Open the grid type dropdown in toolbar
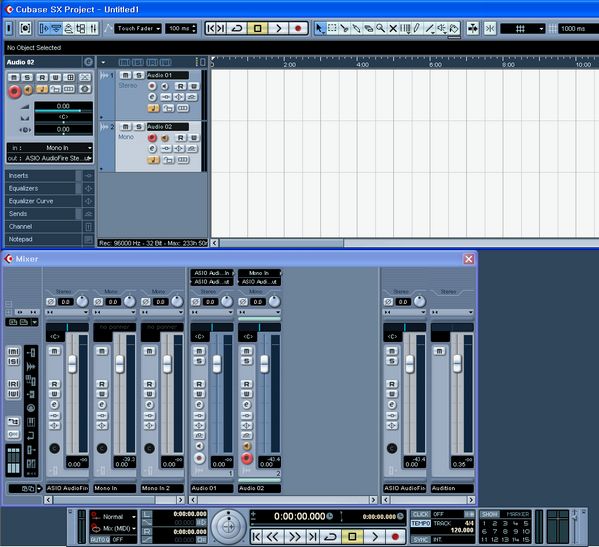The height and width of the screenshot is (547, 599). [522, 29]
